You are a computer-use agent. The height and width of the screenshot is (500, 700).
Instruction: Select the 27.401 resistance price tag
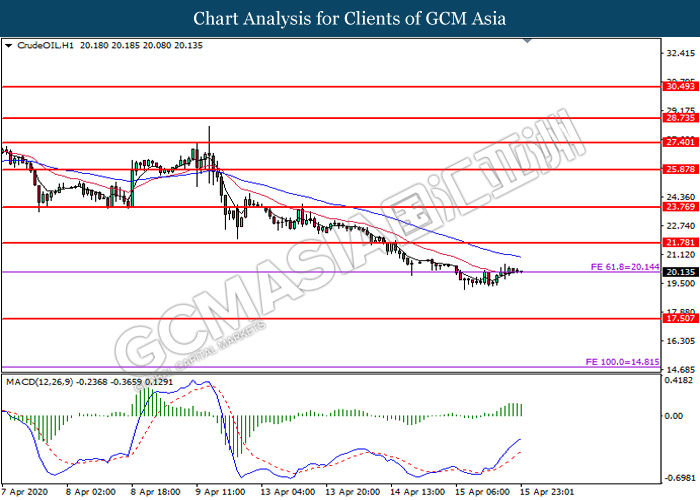679,142
